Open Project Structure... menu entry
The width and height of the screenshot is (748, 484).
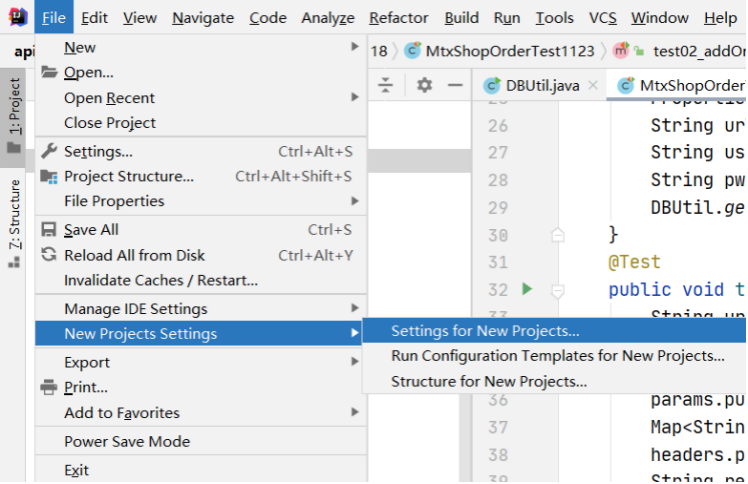click(200, 176)
